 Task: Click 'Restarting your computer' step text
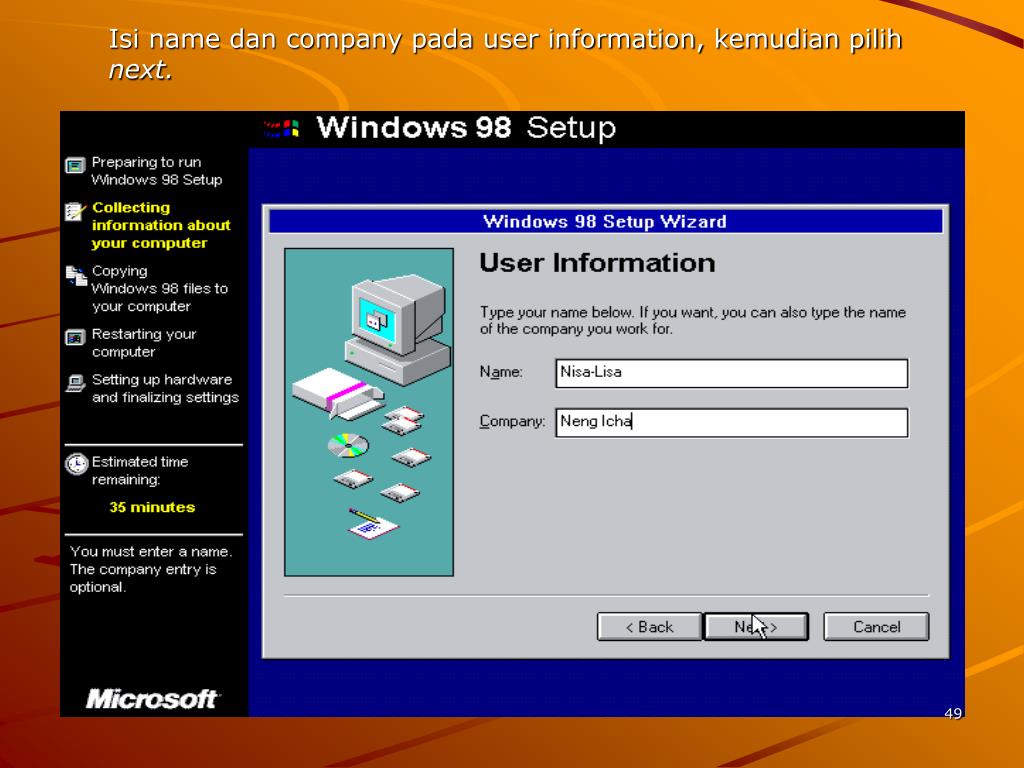click(144, 343)
